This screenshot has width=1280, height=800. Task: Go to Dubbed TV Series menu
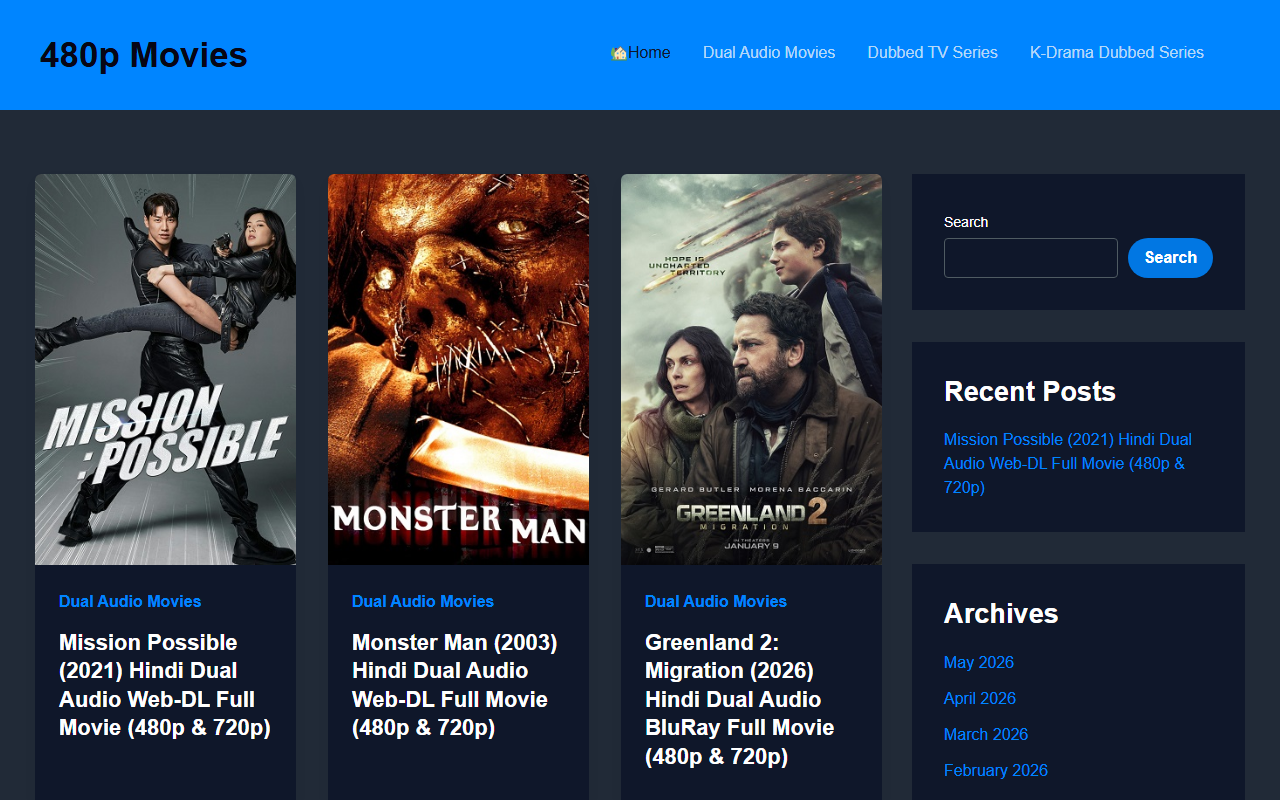pyautogui.click(x=933, y=52)
